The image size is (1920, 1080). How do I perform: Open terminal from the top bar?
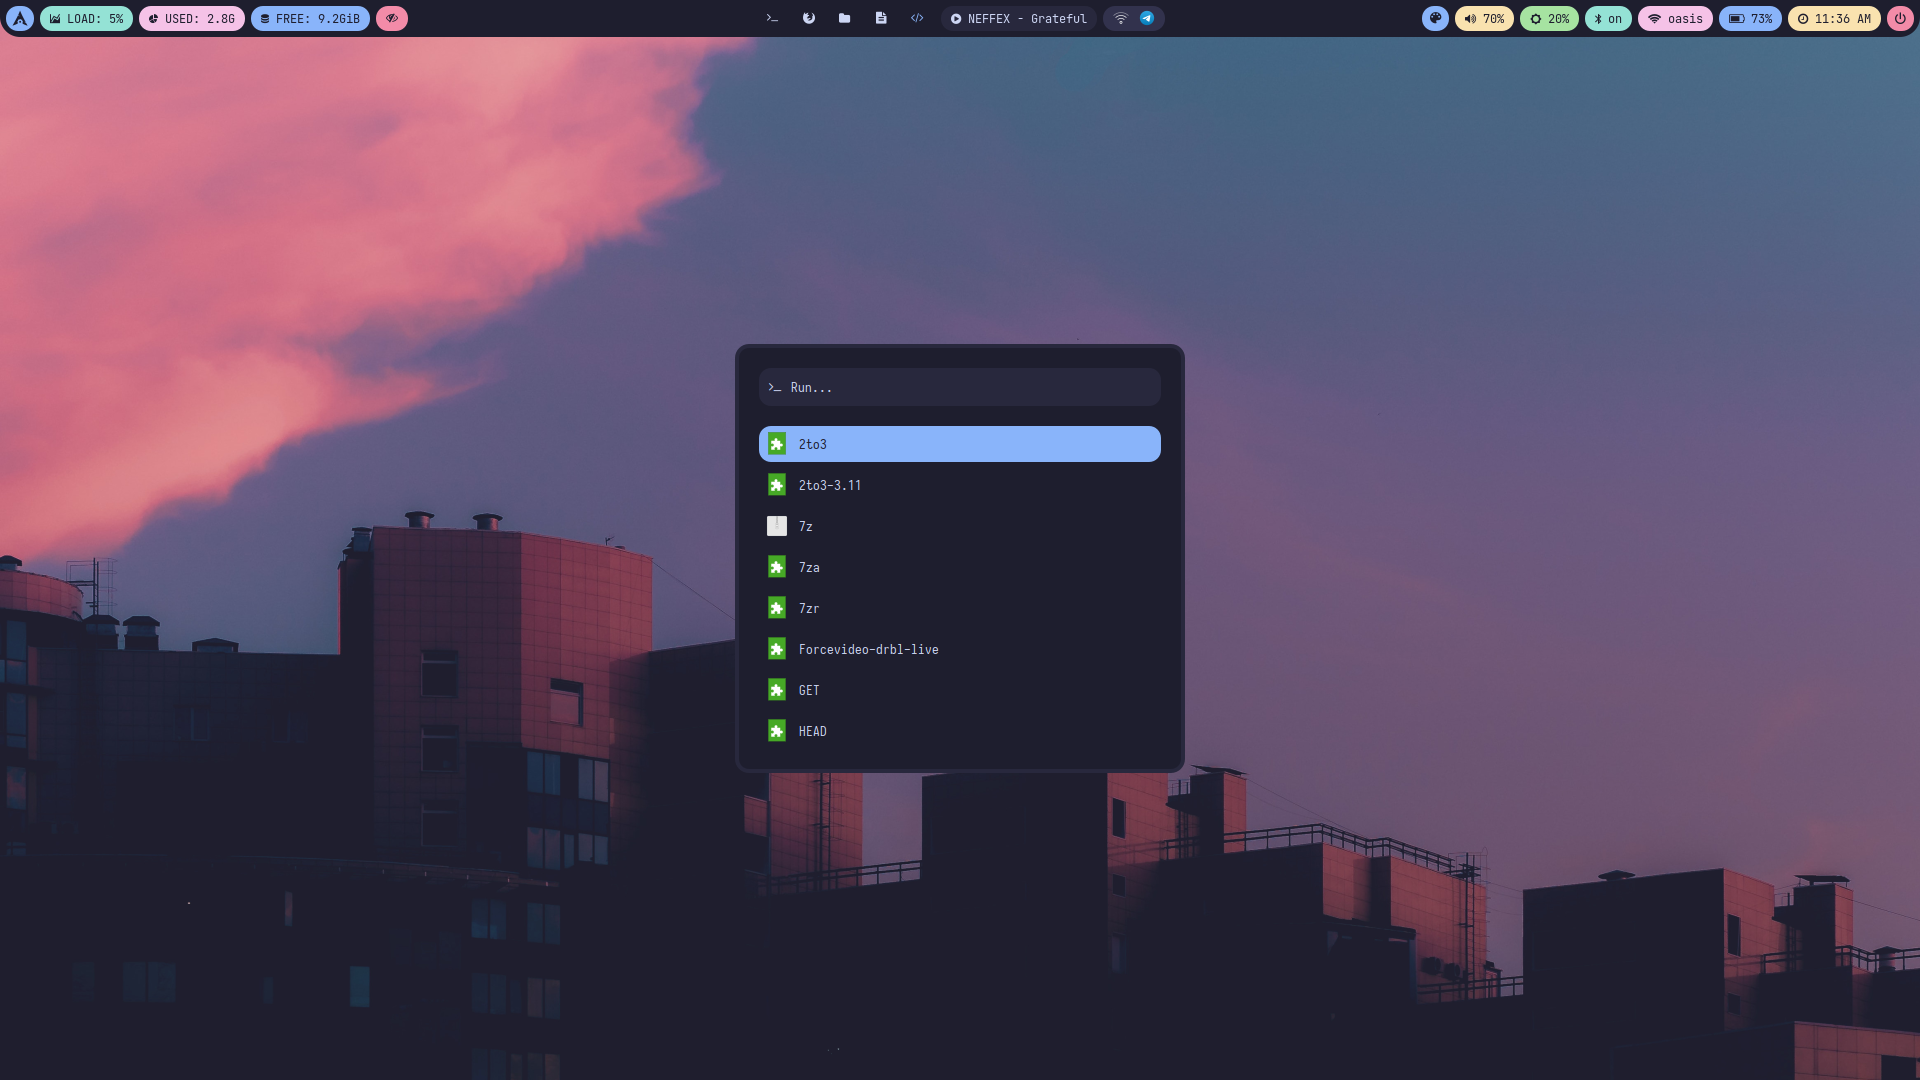coord(772,18)
